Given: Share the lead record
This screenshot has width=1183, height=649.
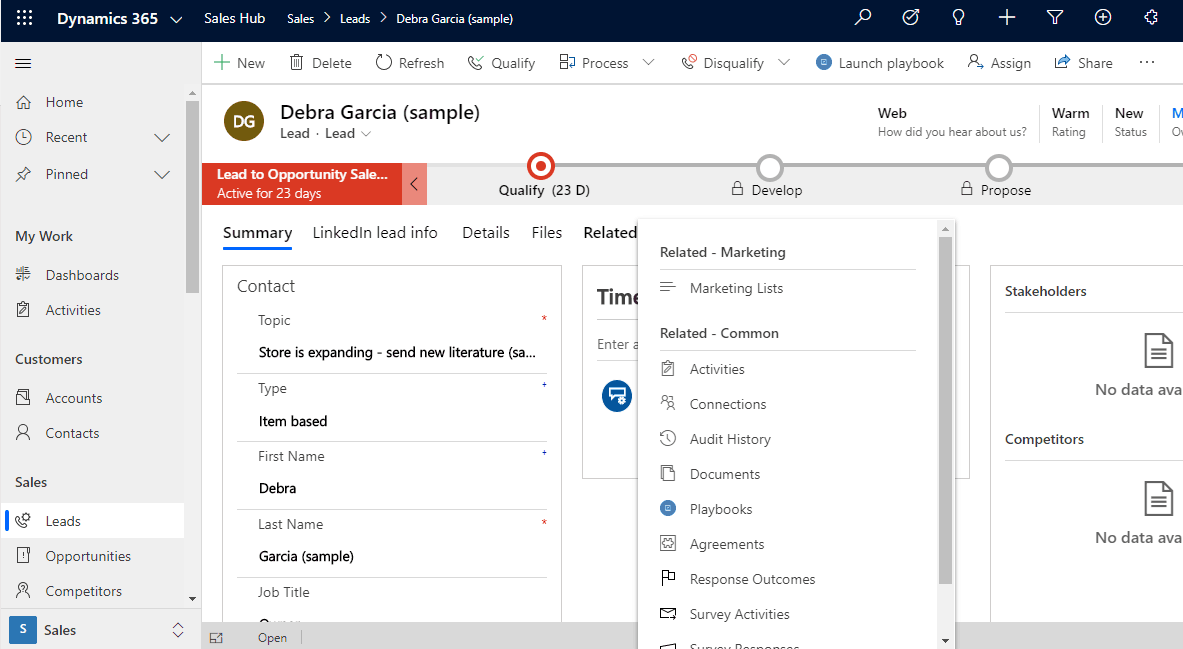Looking at the screenshot, I should pos(1083,63).
